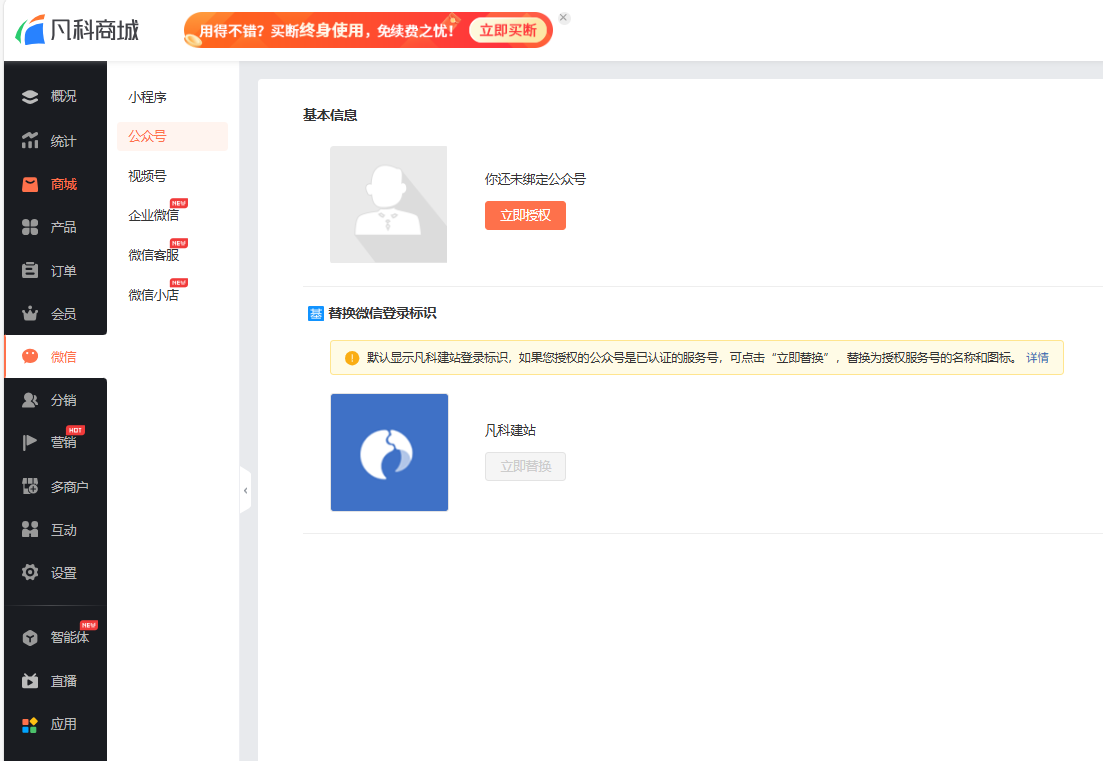This screenshot has height=761, width=1103.
Task: Close the promotional banner
Action: tap(563, 18)
